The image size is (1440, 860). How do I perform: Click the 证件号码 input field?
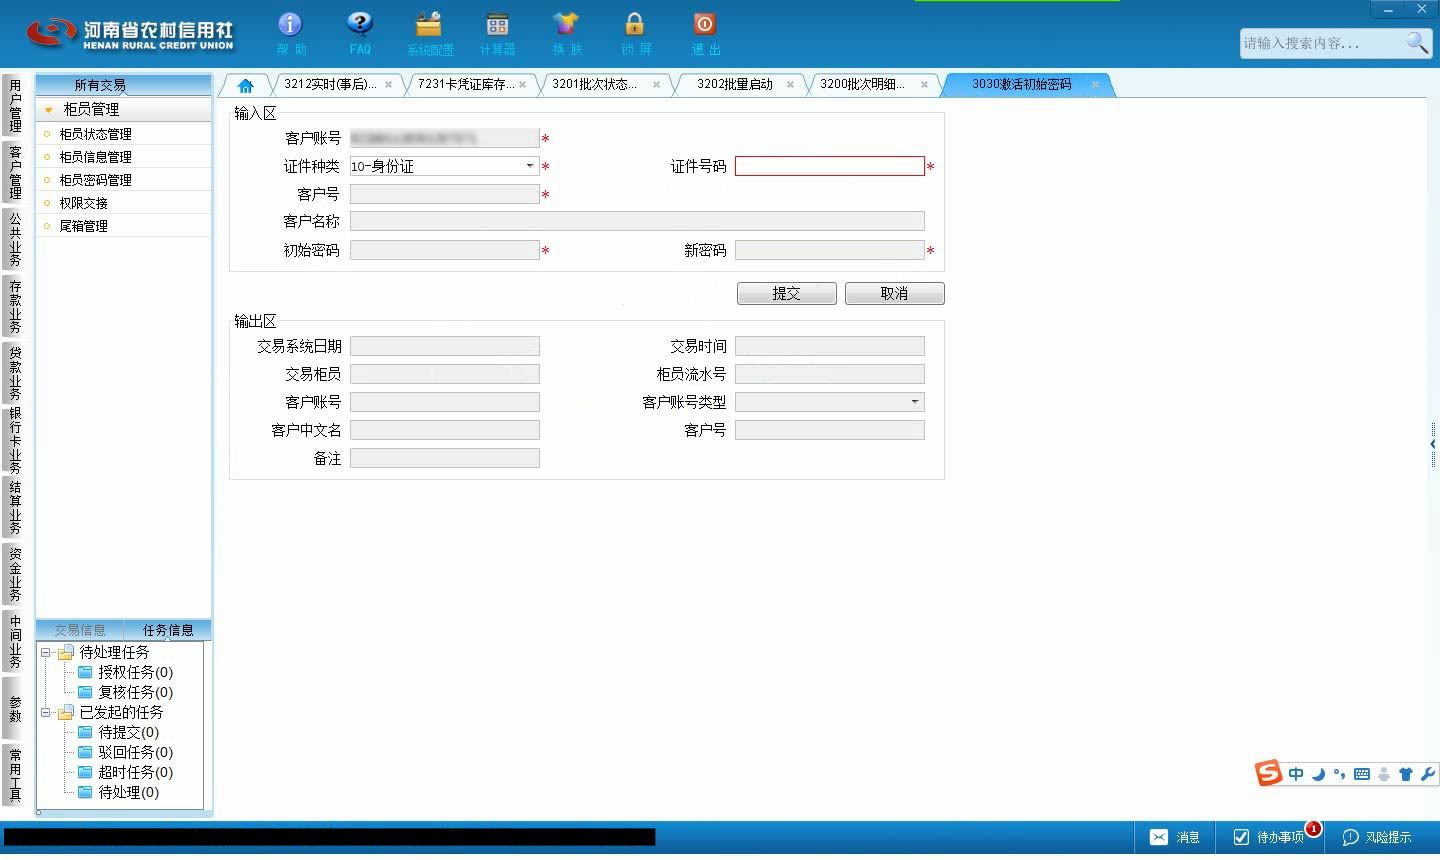coord(829,166)
